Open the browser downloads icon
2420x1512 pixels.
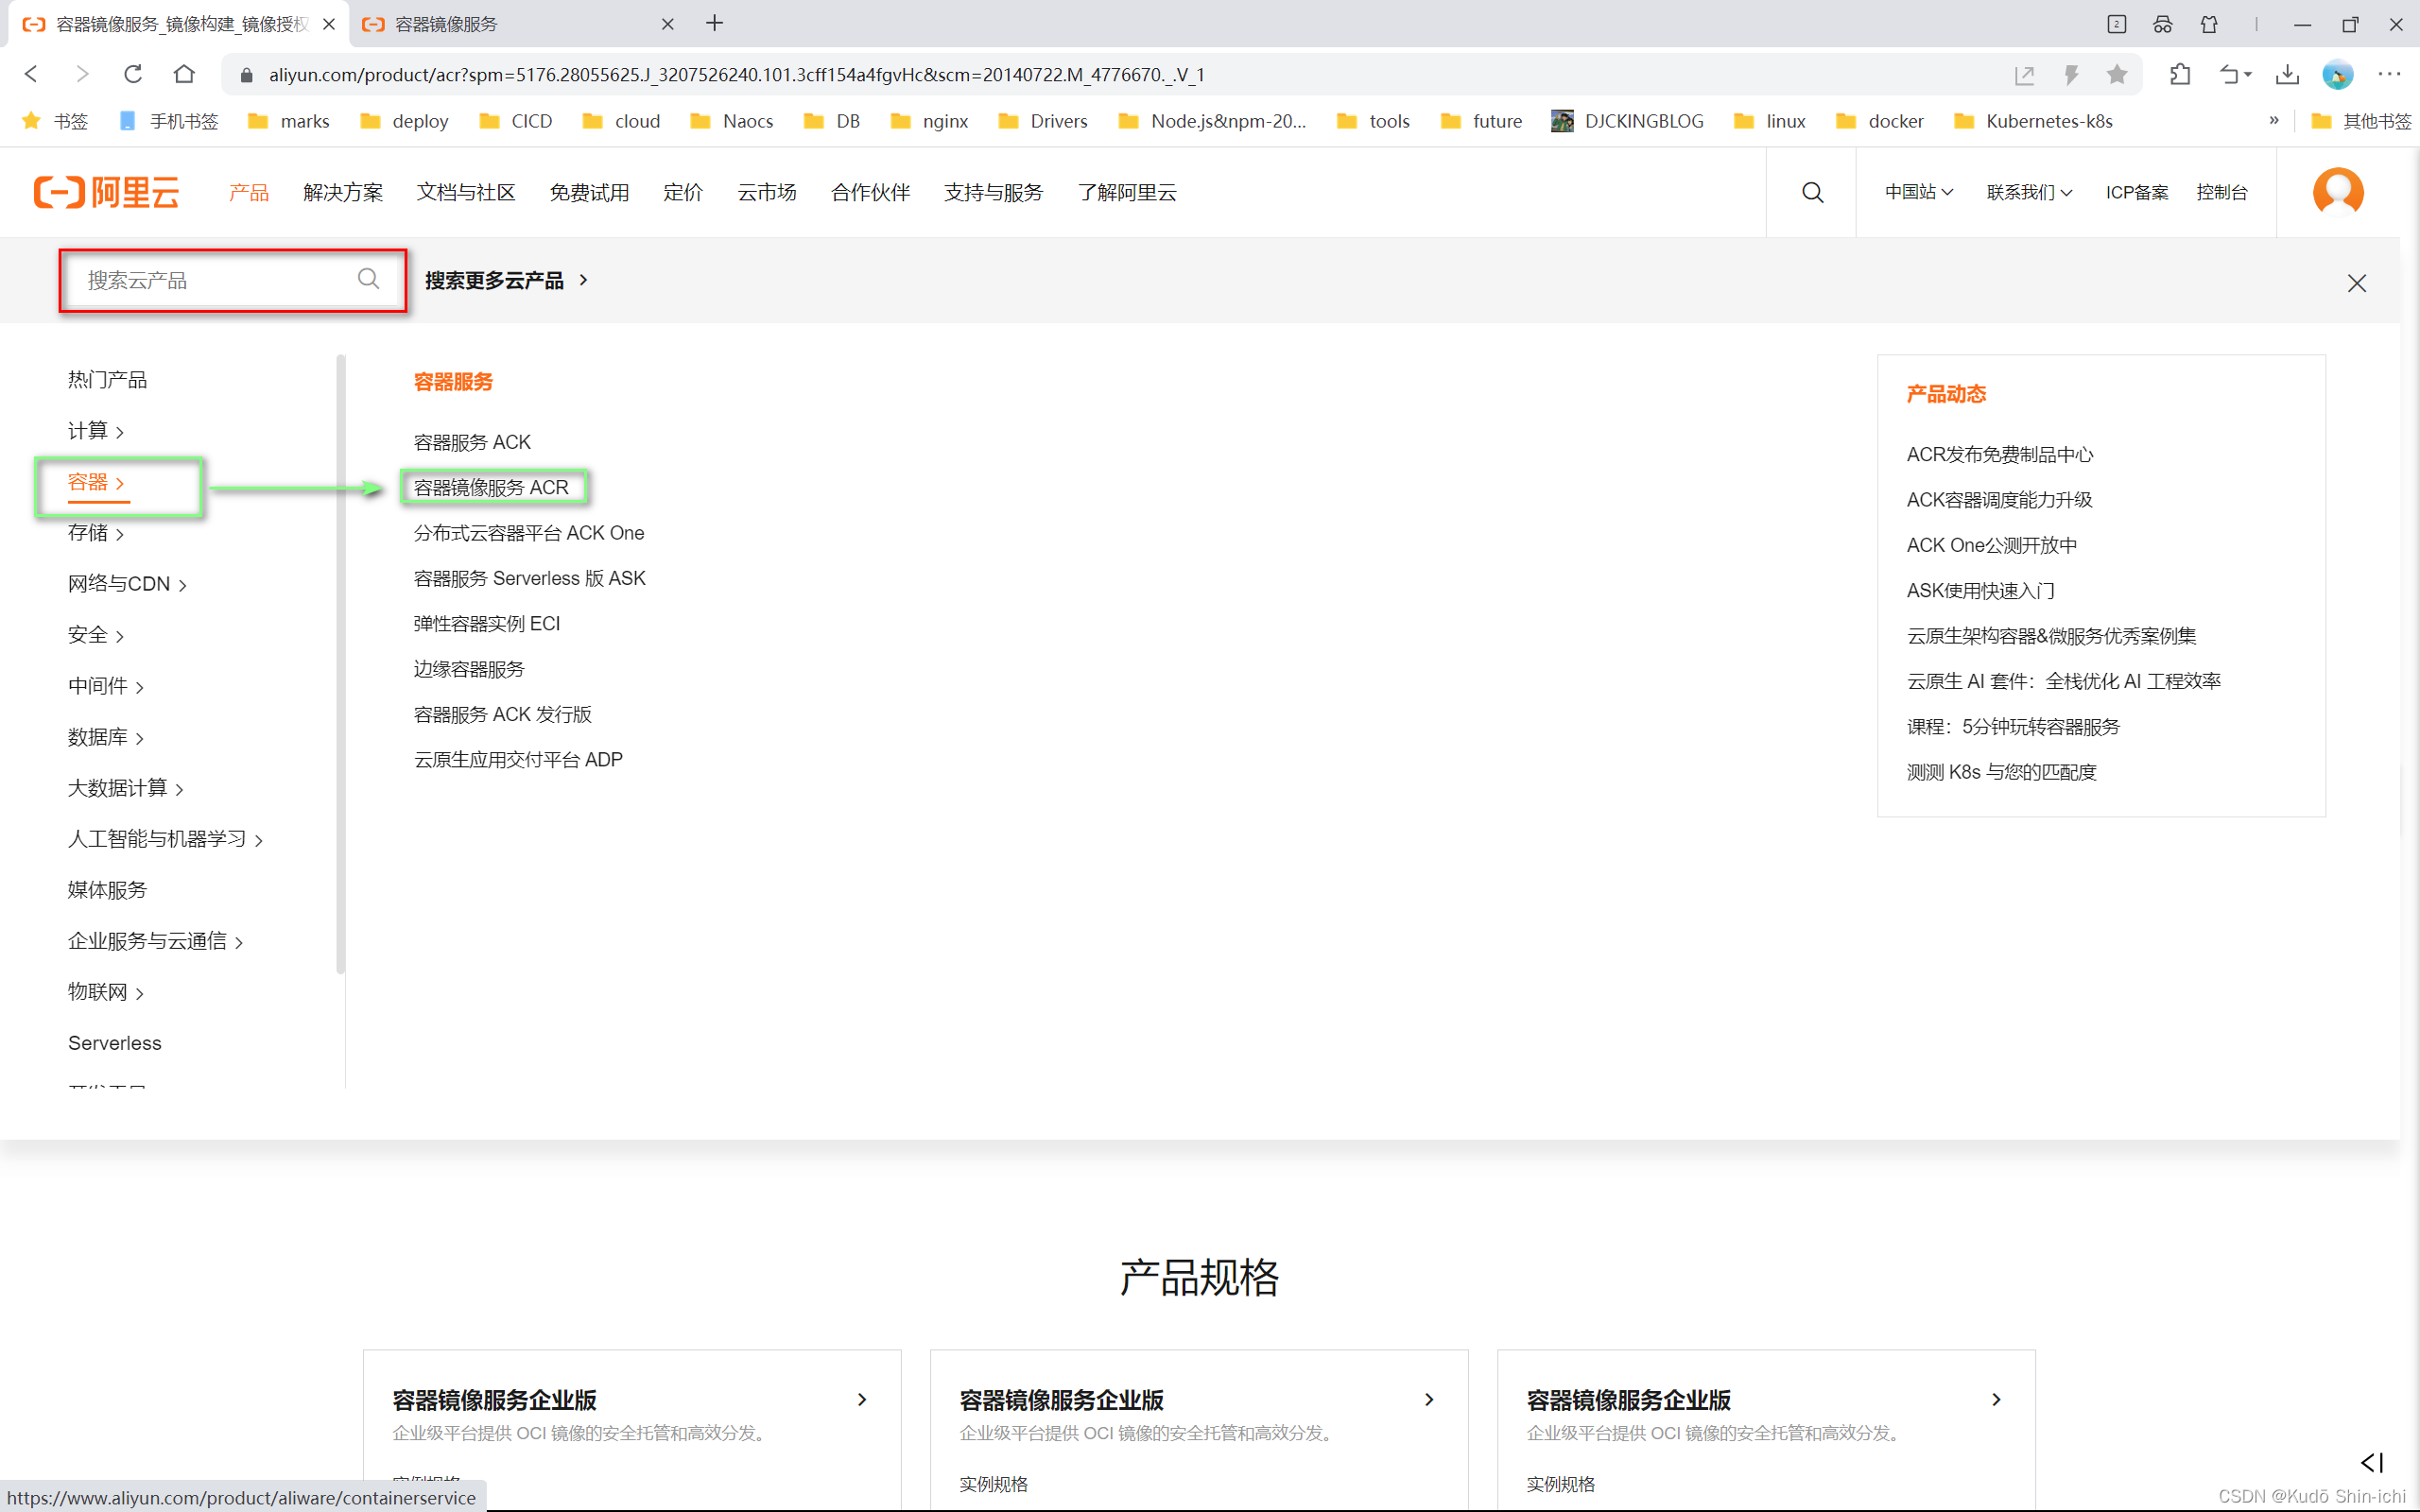(x=2286, y=74)
